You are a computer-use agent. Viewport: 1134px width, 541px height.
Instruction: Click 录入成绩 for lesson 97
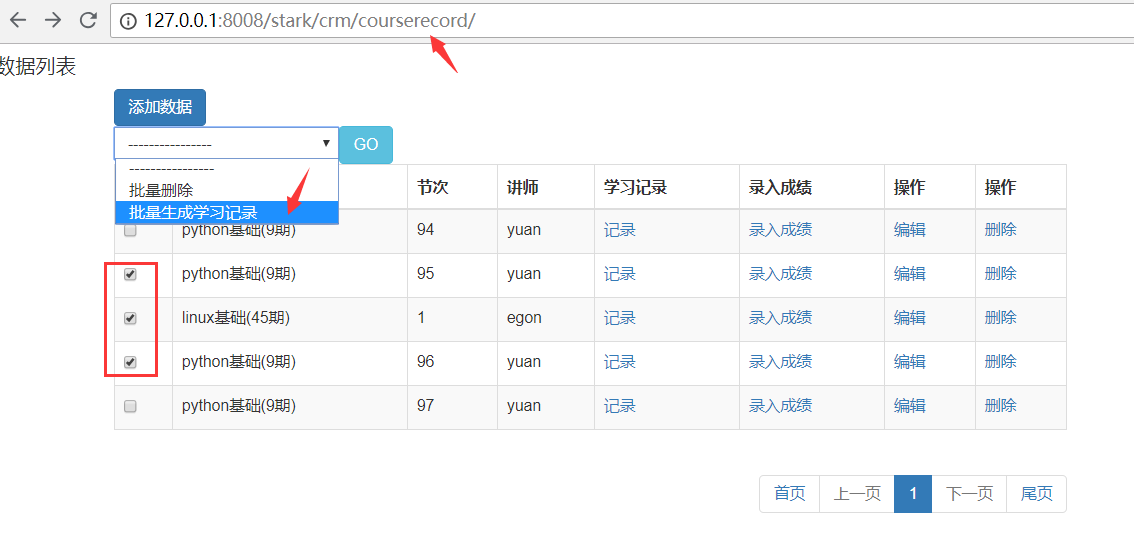(x=780, y=406)
